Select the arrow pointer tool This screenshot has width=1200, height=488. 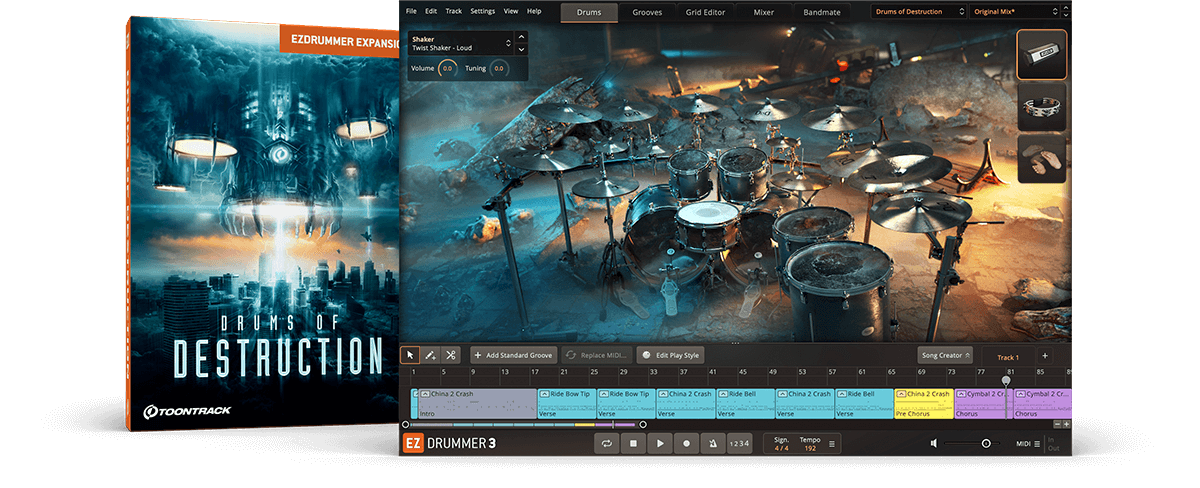(x=410, y=355)
